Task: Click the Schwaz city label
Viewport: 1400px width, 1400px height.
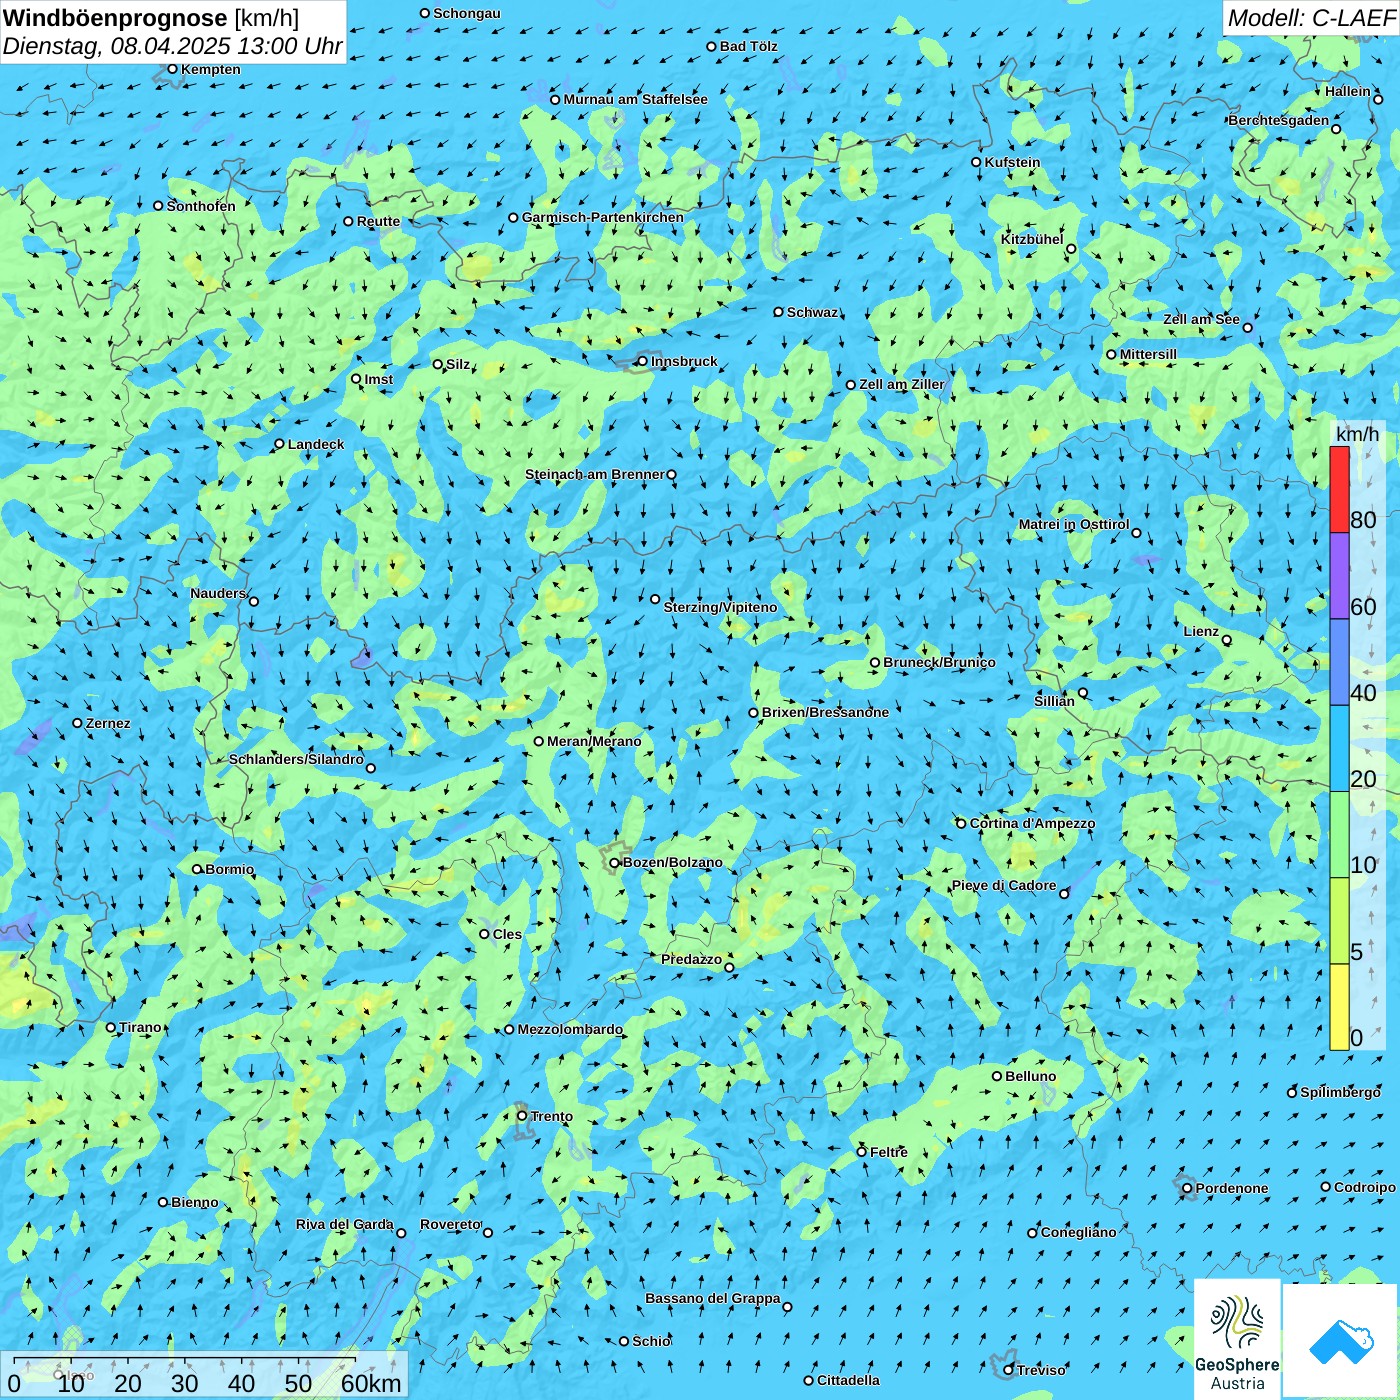Action: point(813,312)
